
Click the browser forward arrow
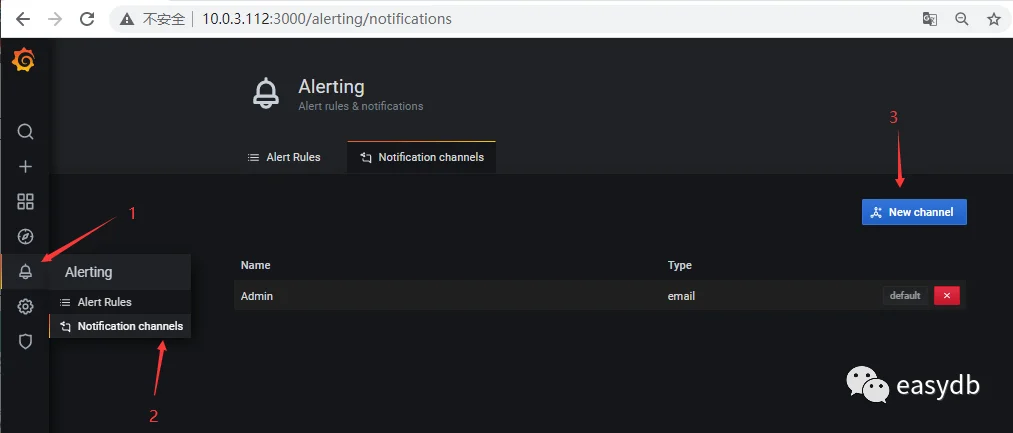[55, 19]
